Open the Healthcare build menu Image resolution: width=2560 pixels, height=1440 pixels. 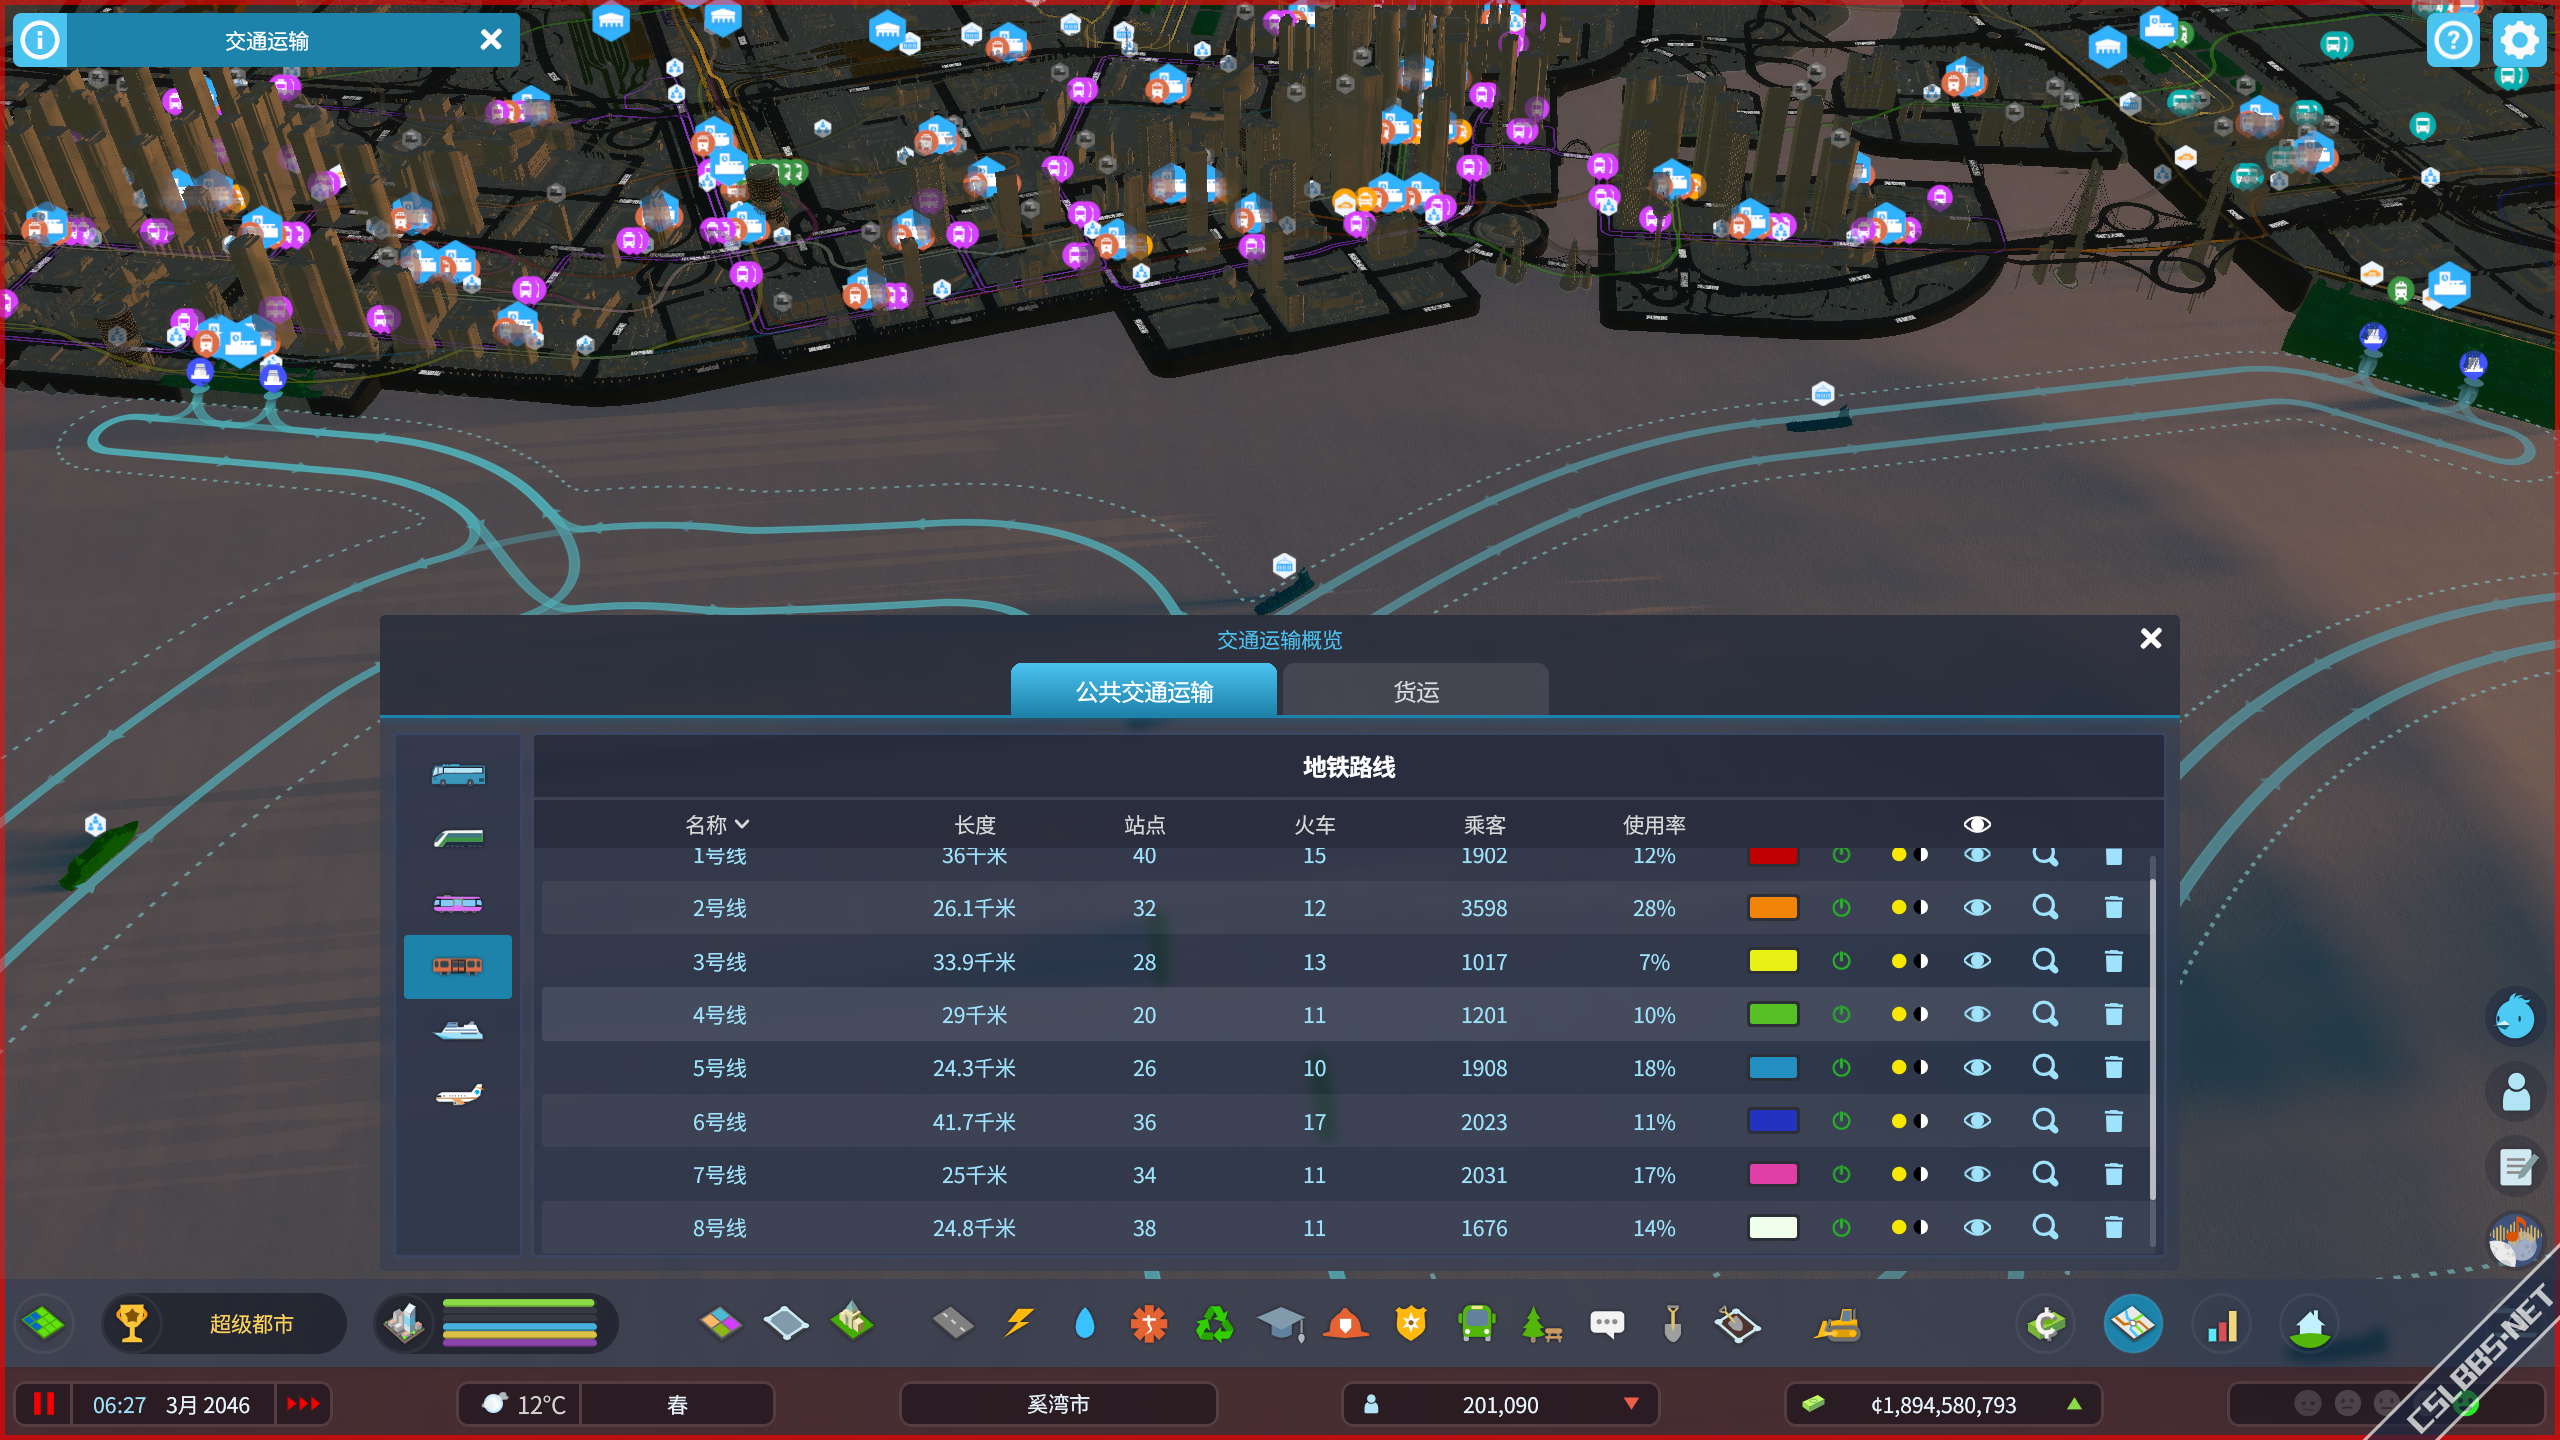[1149, 1324]
